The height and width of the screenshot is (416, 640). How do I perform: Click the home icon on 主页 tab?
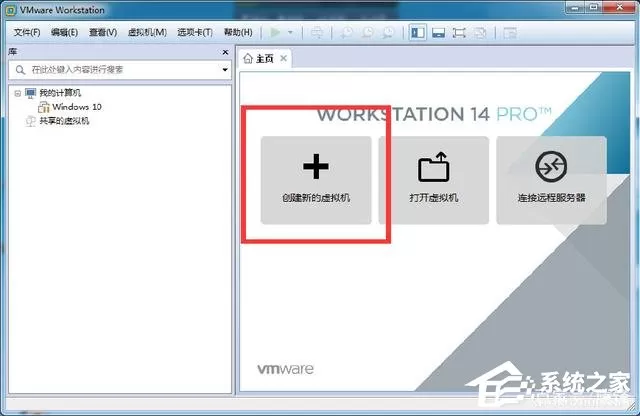click(x=247, y=59)
